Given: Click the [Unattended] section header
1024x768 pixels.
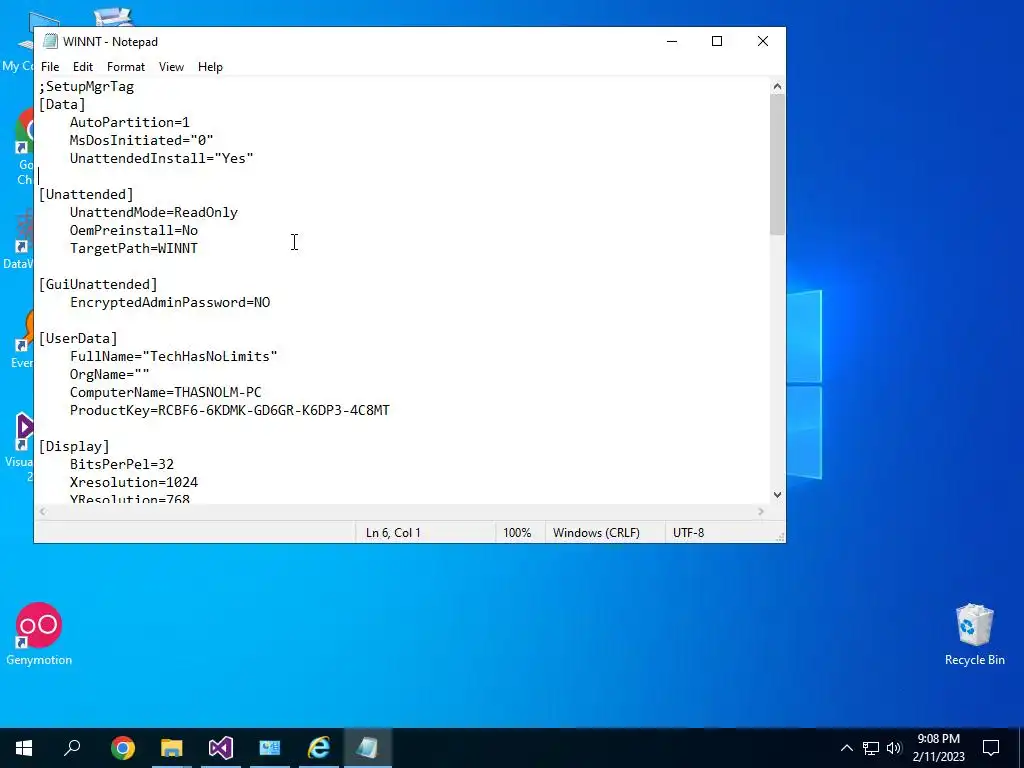Looking at the screenshot, I should click(x=86, y=194).
